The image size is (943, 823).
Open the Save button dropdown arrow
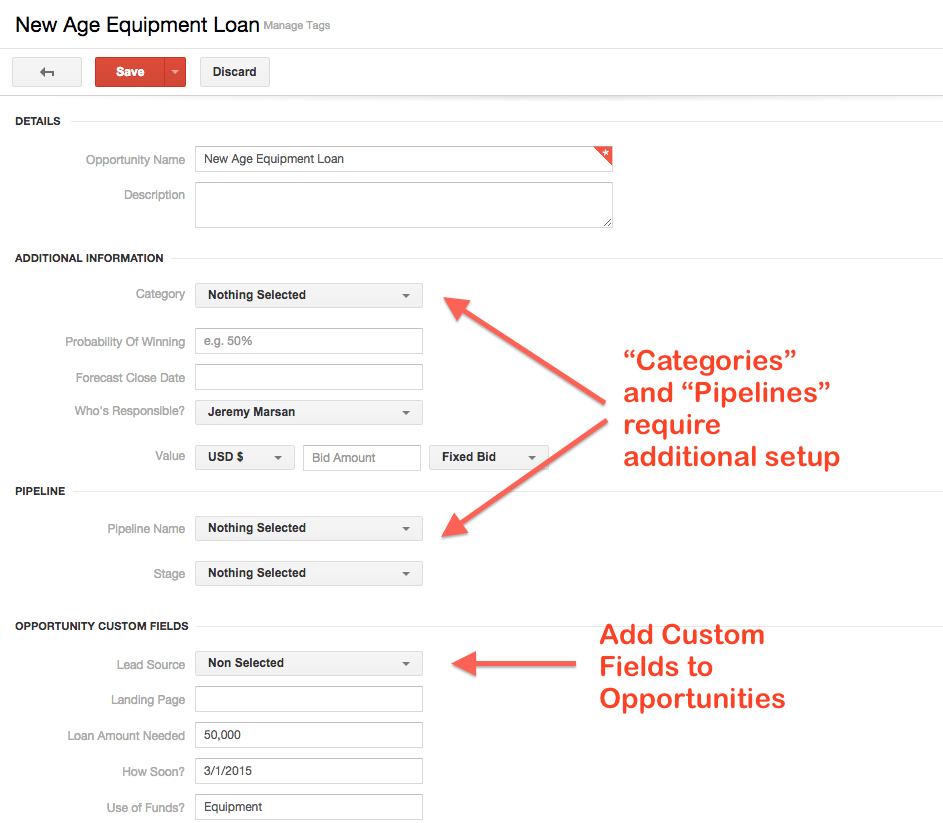click(x=175, y=72)
